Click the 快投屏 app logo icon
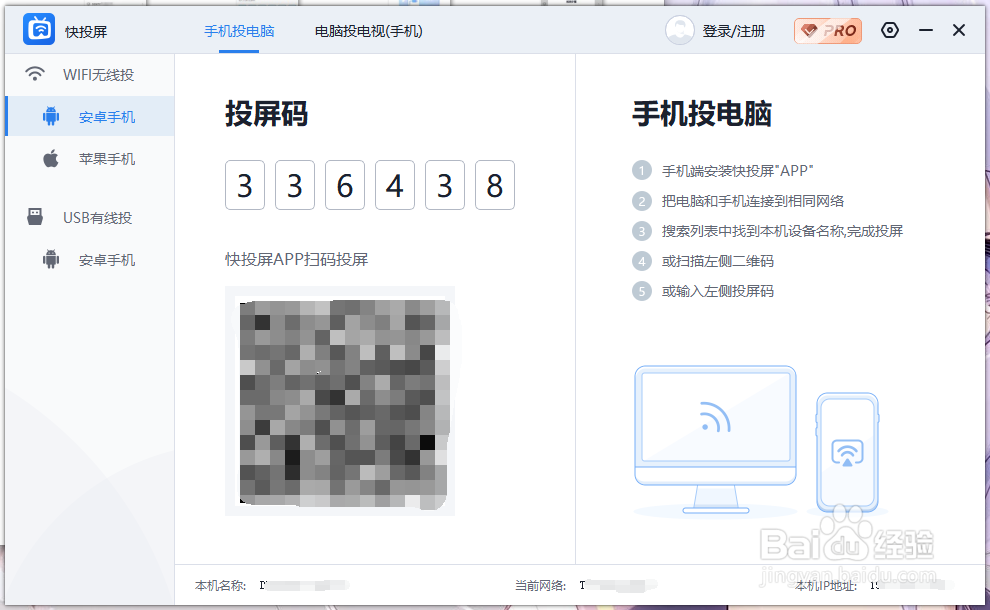The image size is (990, 610). click(x=38, y=29)
